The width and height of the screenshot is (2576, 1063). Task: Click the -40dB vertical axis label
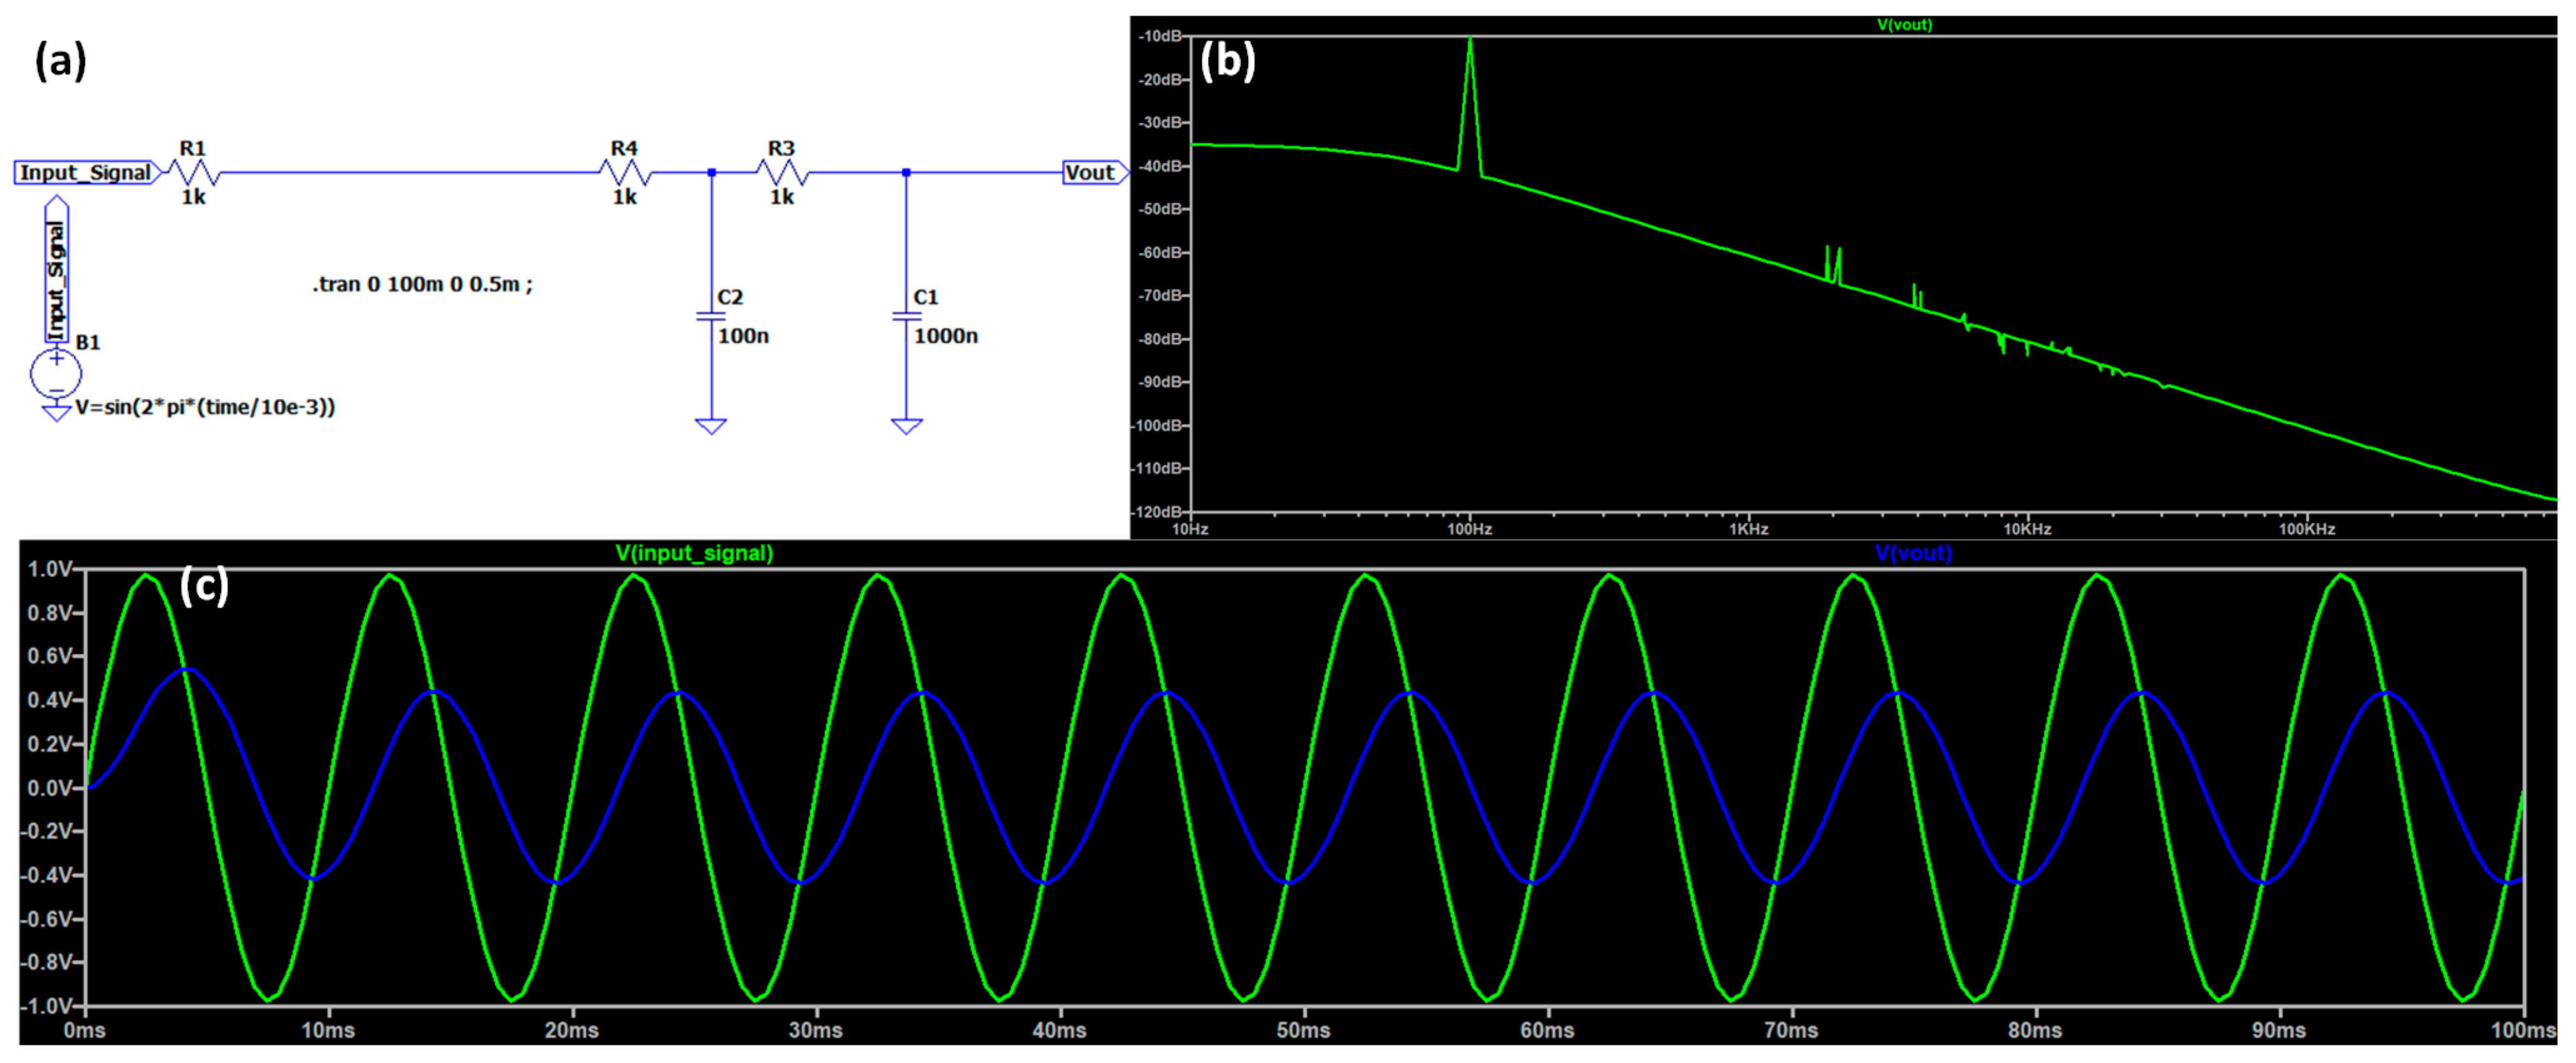[1160, 166]
